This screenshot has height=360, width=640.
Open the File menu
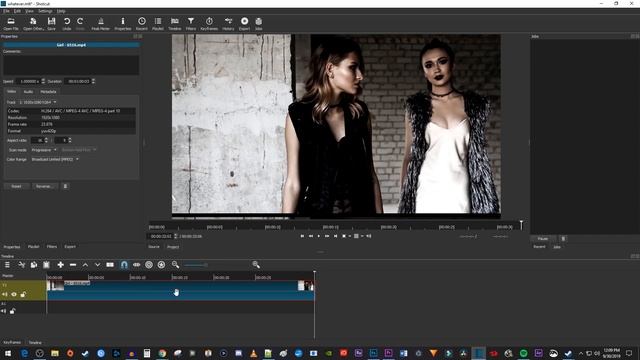[6, 11]
